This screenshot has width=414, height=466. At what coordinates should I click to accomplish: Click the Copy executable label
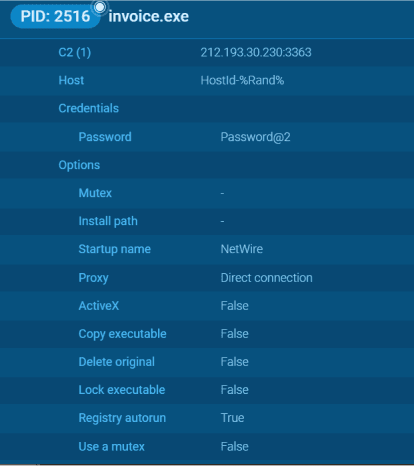pyautogui.click(x=122, y=334)
